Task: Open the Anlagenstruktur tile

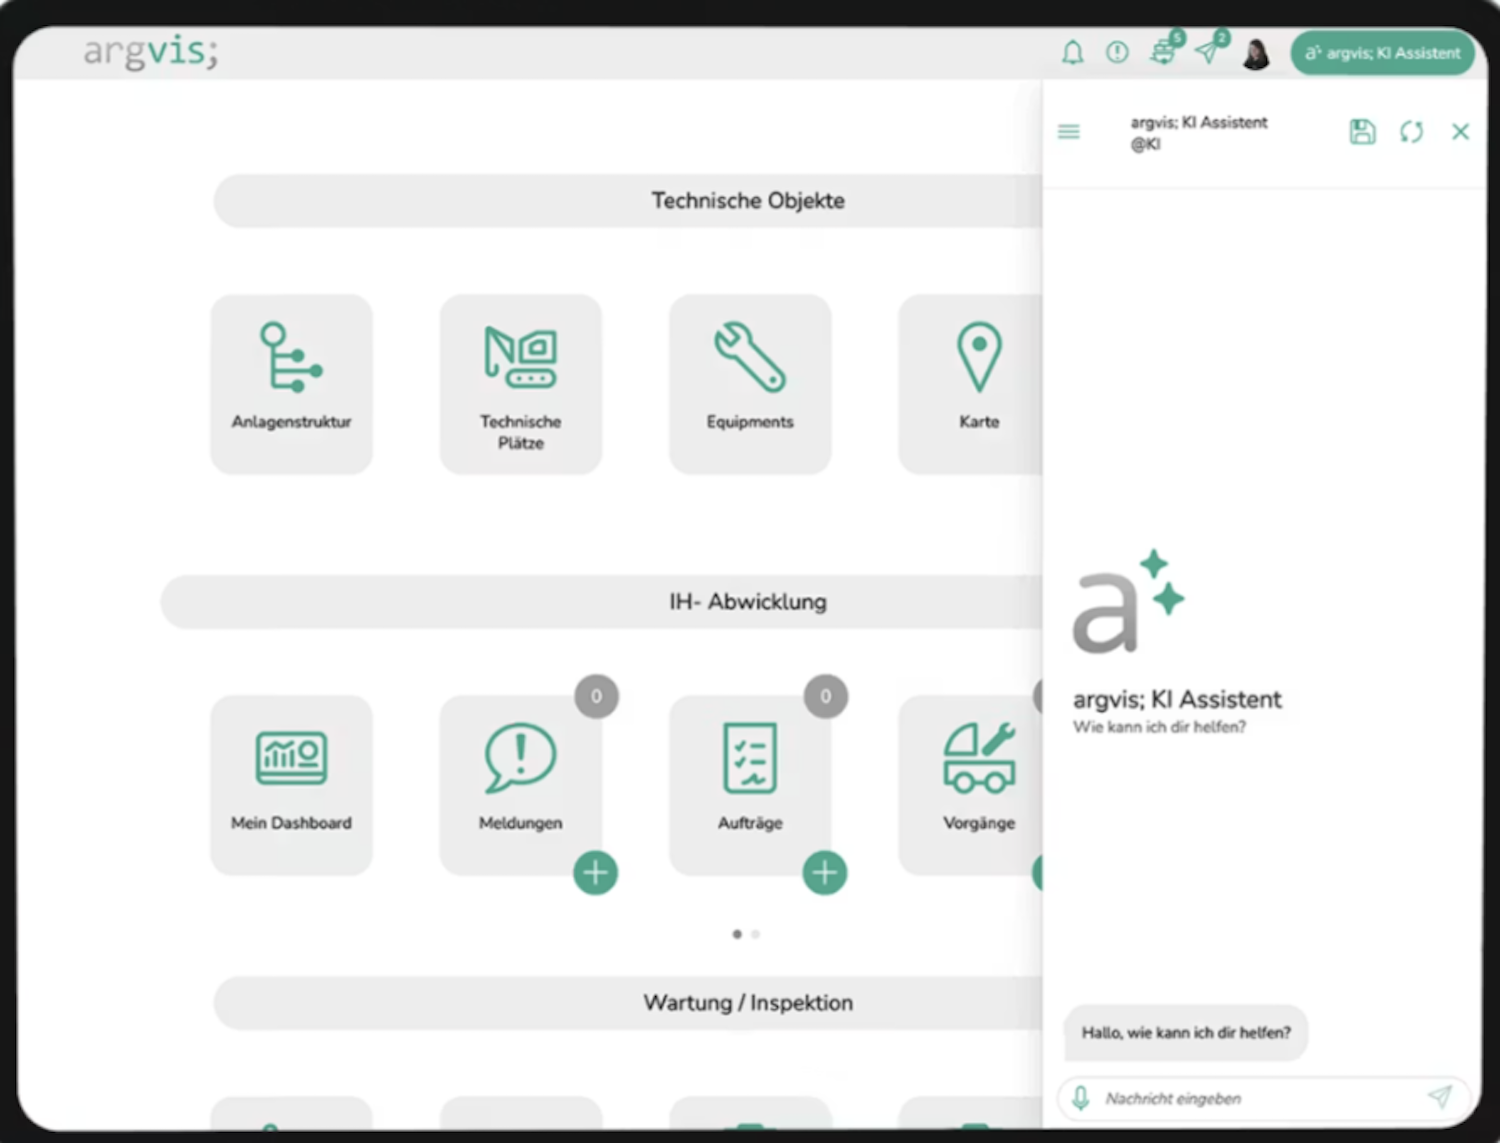Action: click(291, 384)
